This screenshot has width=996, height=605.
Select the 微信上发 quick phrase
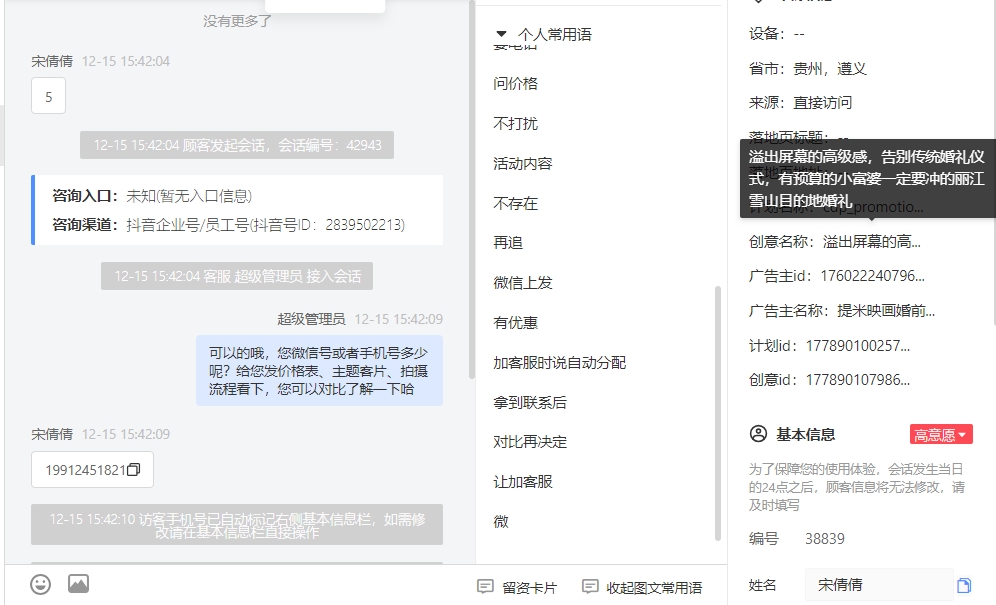(x=523, y=283)
